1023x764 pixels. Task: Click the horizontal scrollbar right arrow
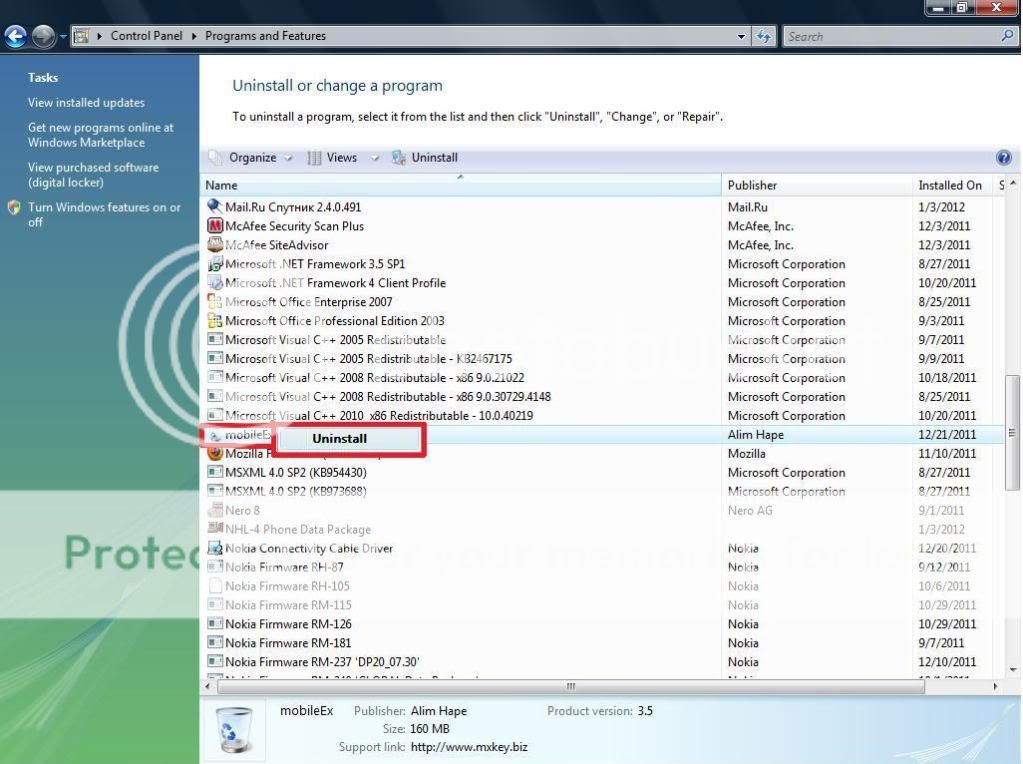coord(996,686)
